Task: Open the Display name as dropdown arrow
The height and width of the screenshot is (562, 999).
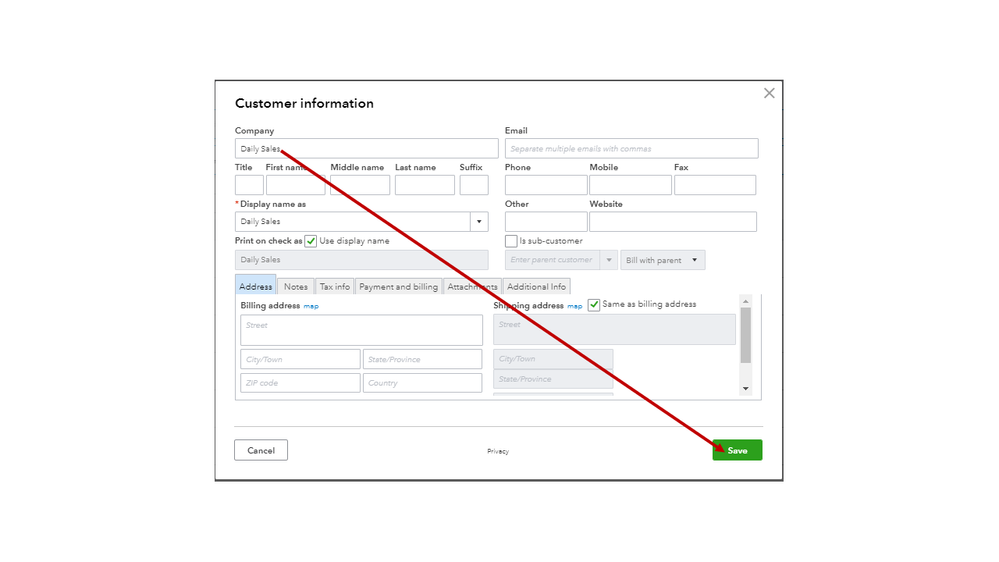Action: tap(479, 222)
